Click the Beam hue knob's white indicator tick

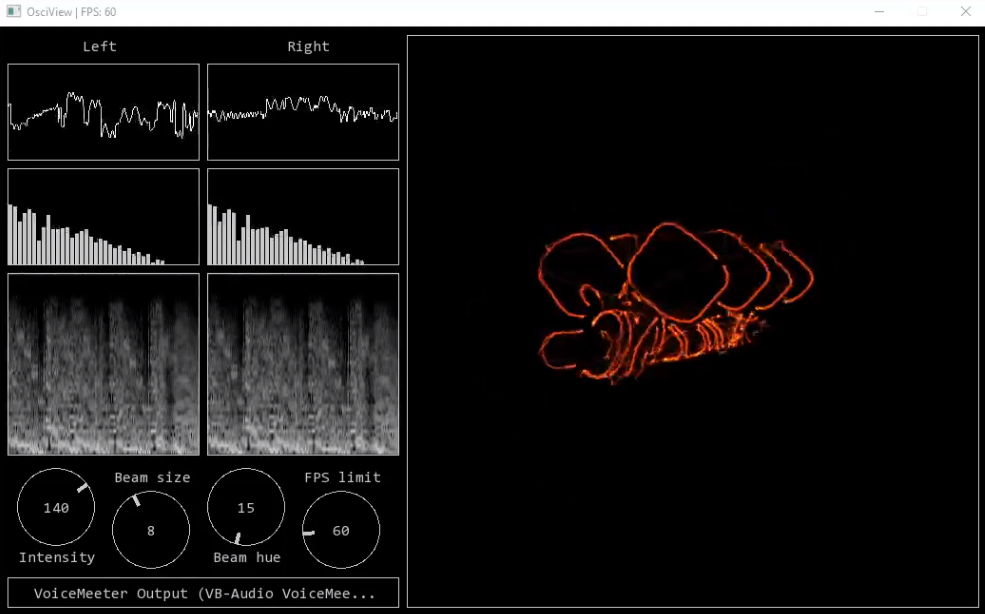(x=237, y=538)
